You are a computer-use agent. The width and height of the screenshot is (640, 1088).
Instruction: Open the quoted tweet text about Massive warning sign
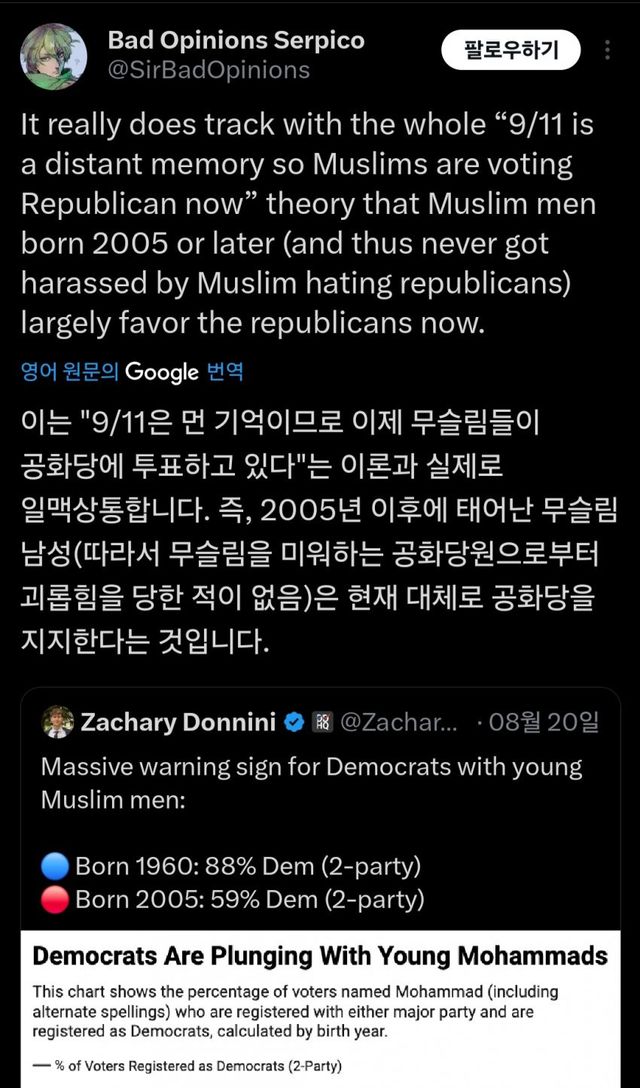coord(311,783)
